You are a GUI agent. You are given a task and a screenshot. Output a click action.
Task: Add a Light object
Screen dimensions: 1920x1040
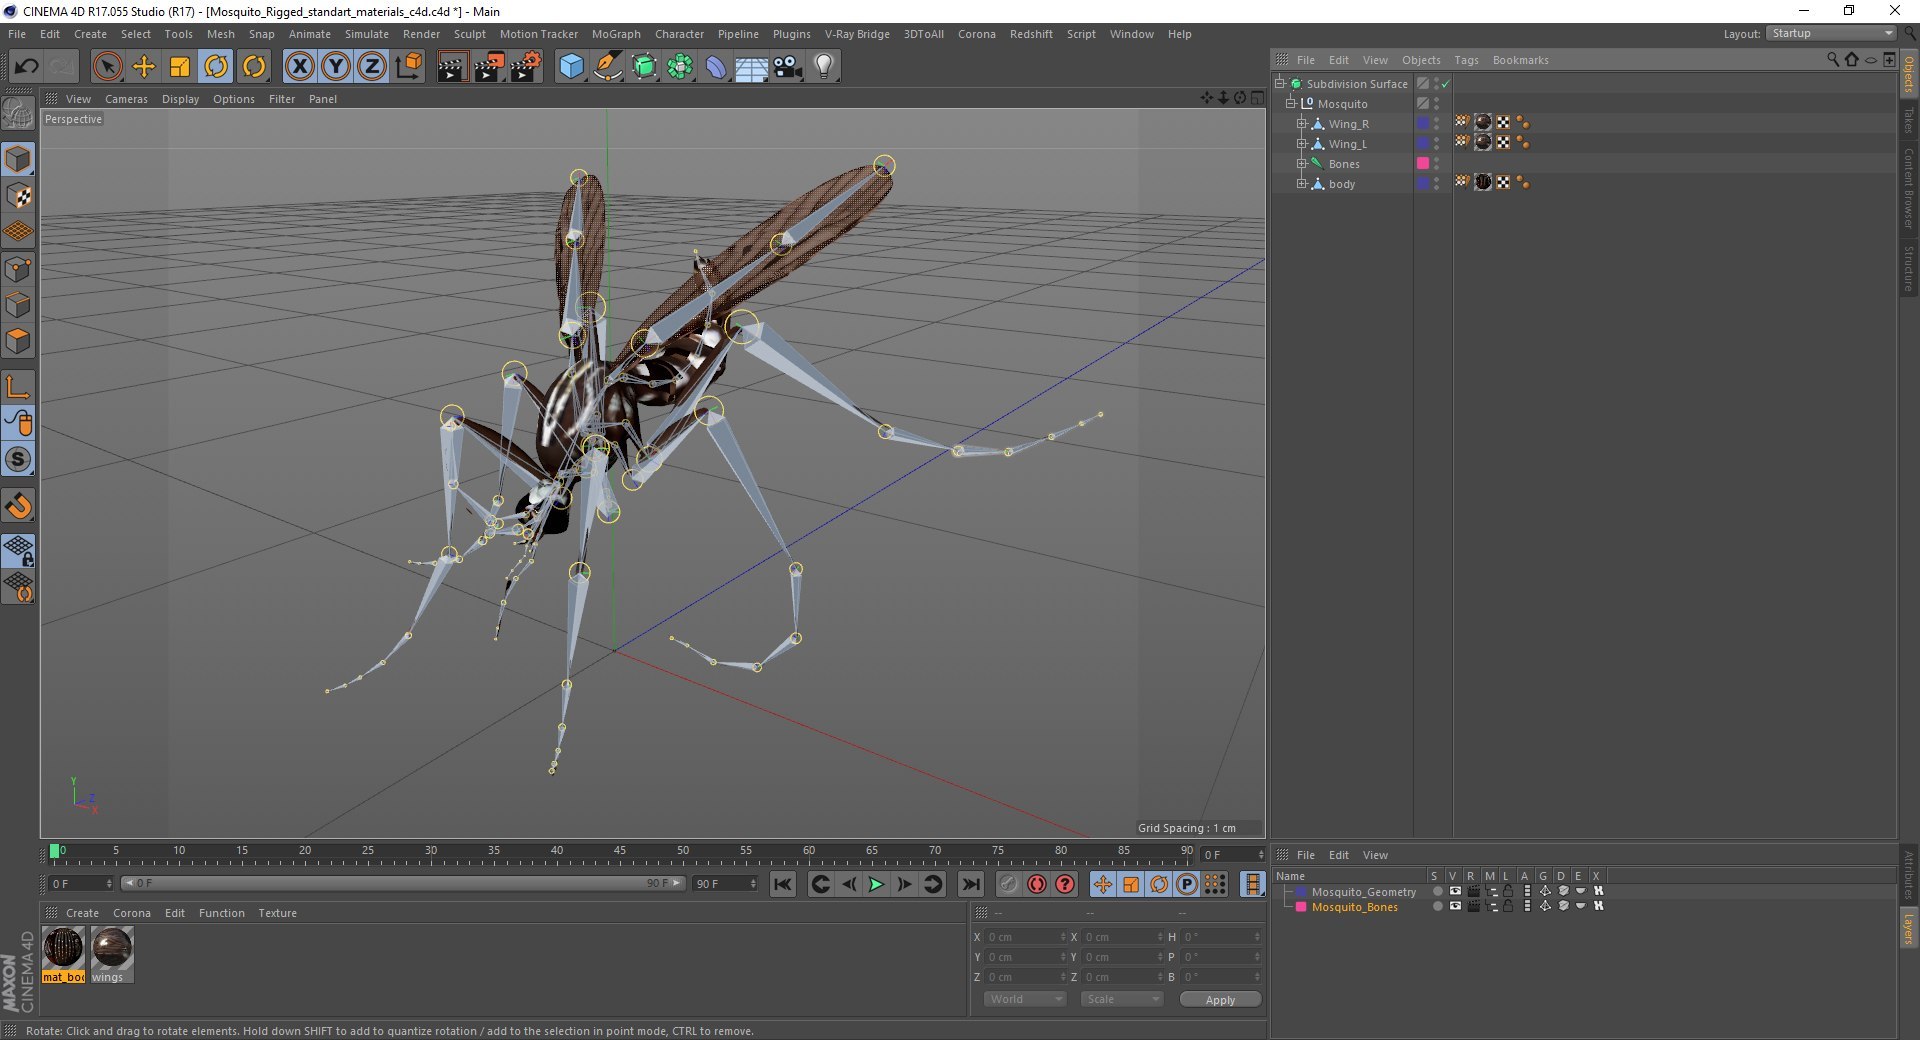point(824,67)
